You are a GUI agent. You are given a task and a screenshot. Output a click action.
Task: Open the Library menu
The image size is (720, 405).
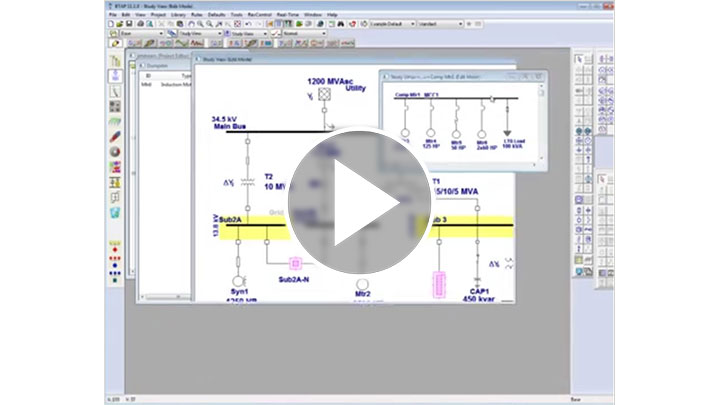(x=178, y=15)
